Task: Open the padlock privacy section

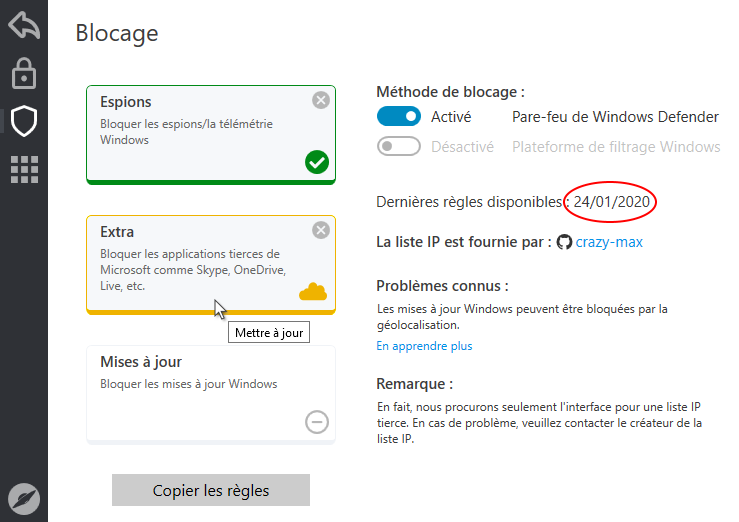Action: point(23,73)
